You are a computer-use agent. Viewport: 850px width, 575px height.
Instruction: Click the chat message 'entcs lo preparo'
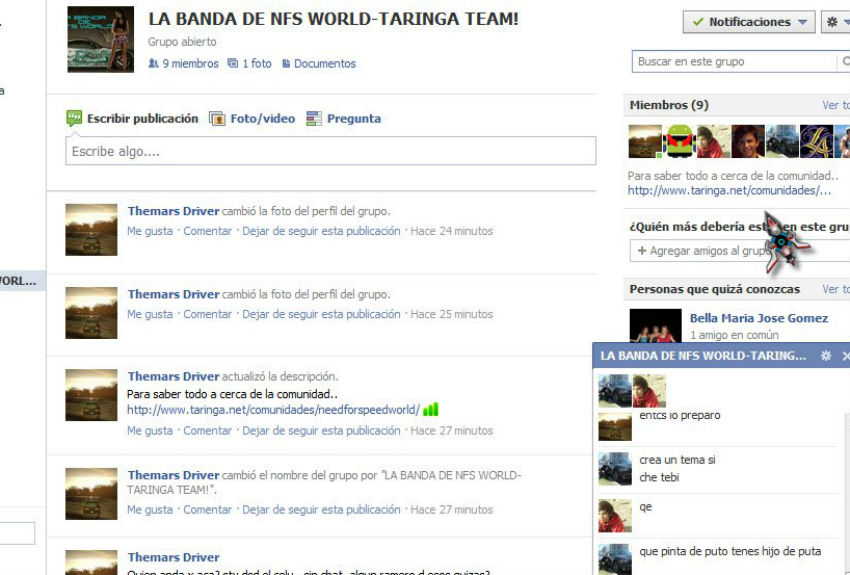pos(680,415)
